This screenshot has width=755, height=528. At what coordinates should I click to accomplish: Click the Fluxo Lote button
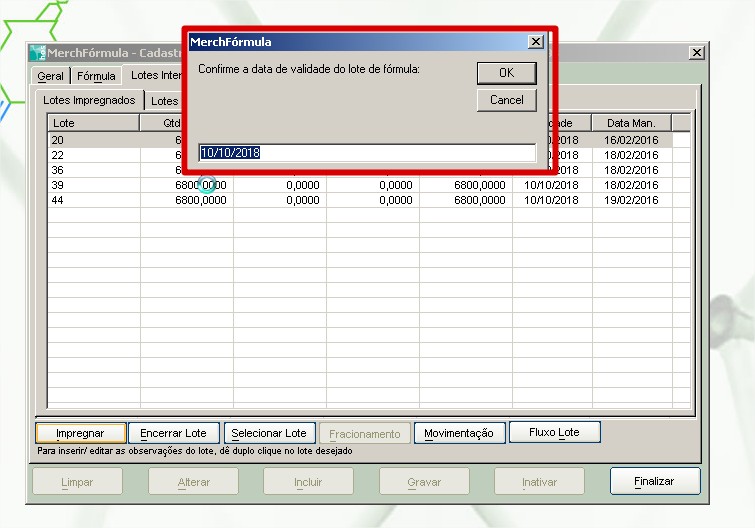point(555,432)
